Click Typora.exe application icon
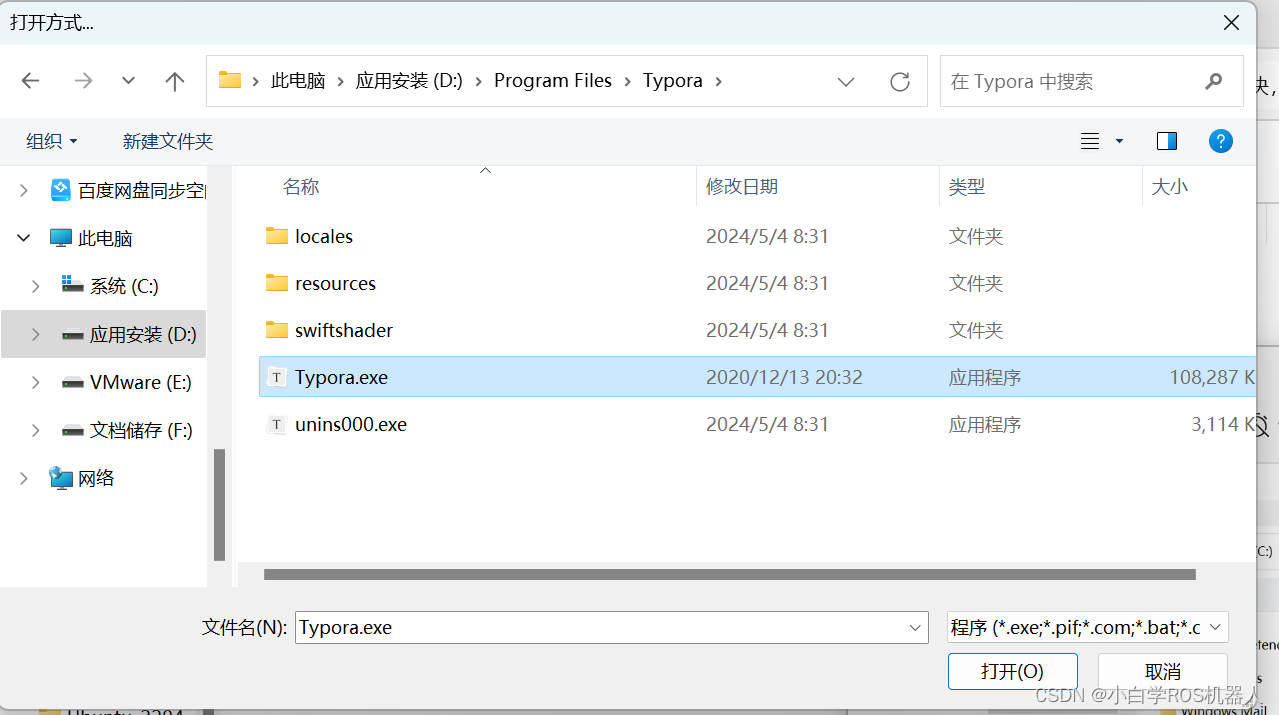The width and height of the screenshot is (1279, 715). click(277, 377)
